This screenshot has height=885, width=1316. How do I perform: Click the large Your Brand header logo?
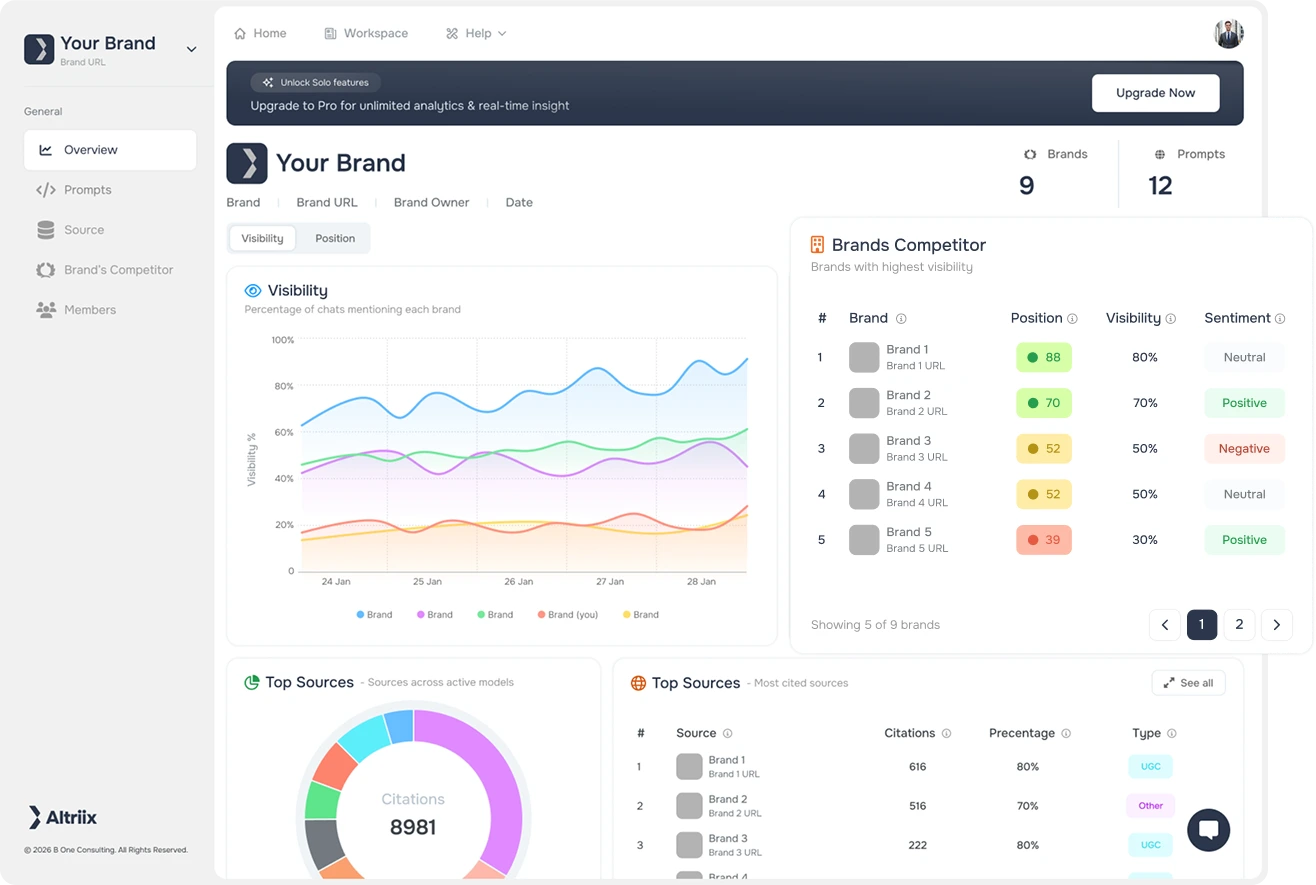point(247,163)
